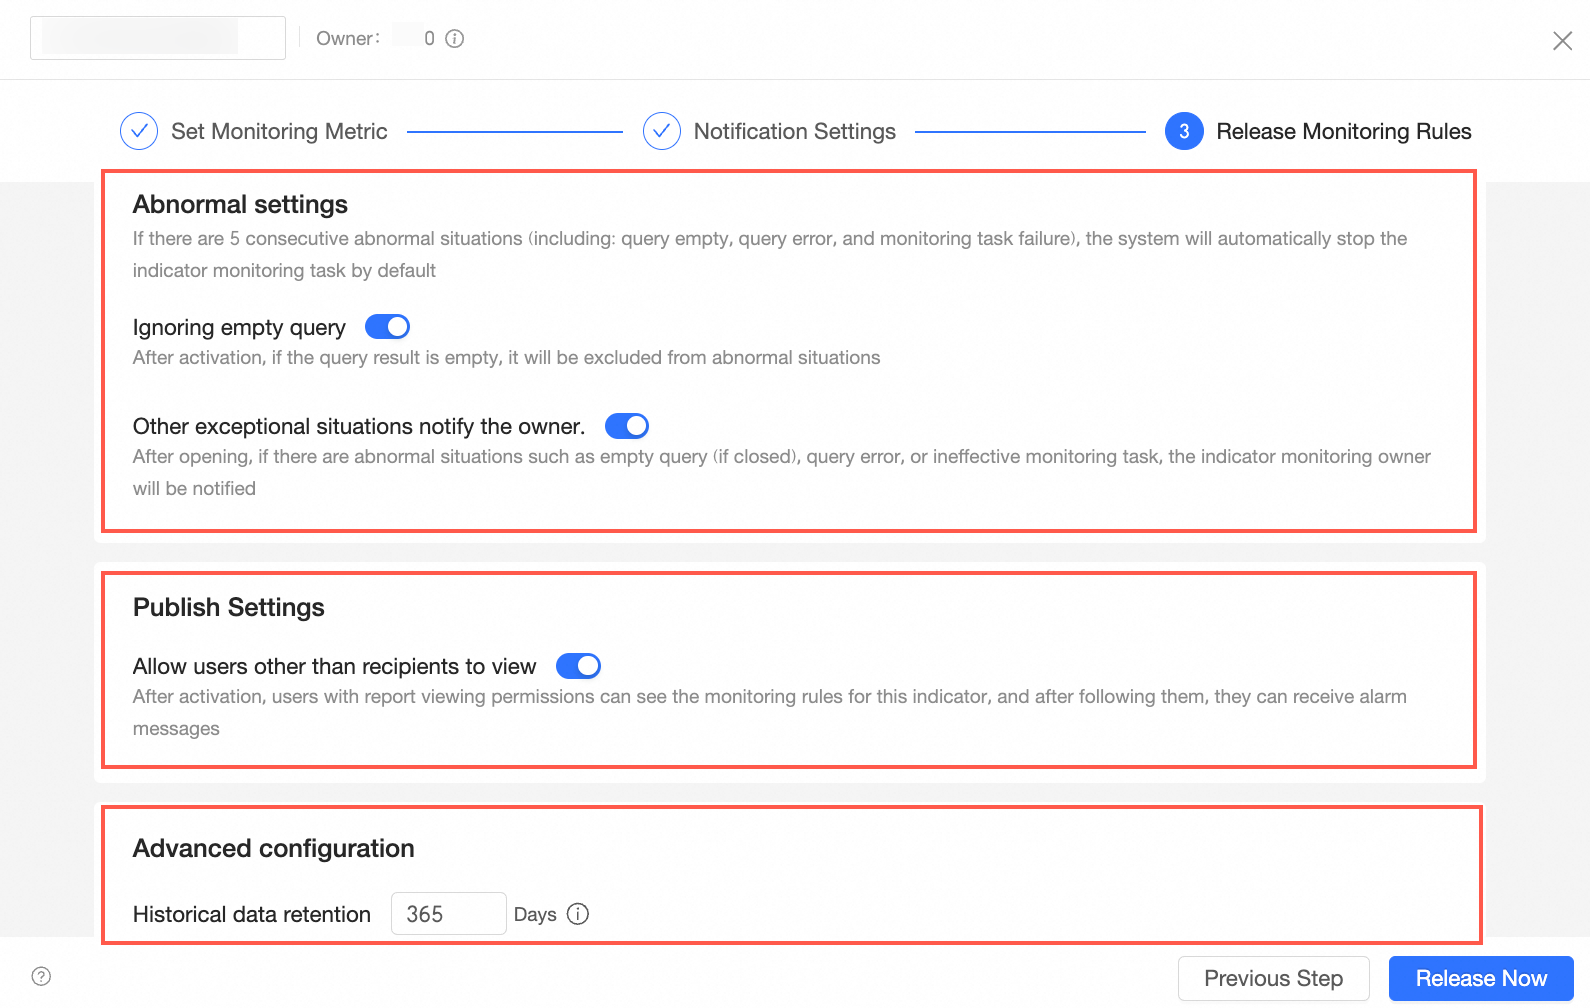Click the Owner info icon
The height and width of the screenshot is (1008, 1590).
pos(455,39)
